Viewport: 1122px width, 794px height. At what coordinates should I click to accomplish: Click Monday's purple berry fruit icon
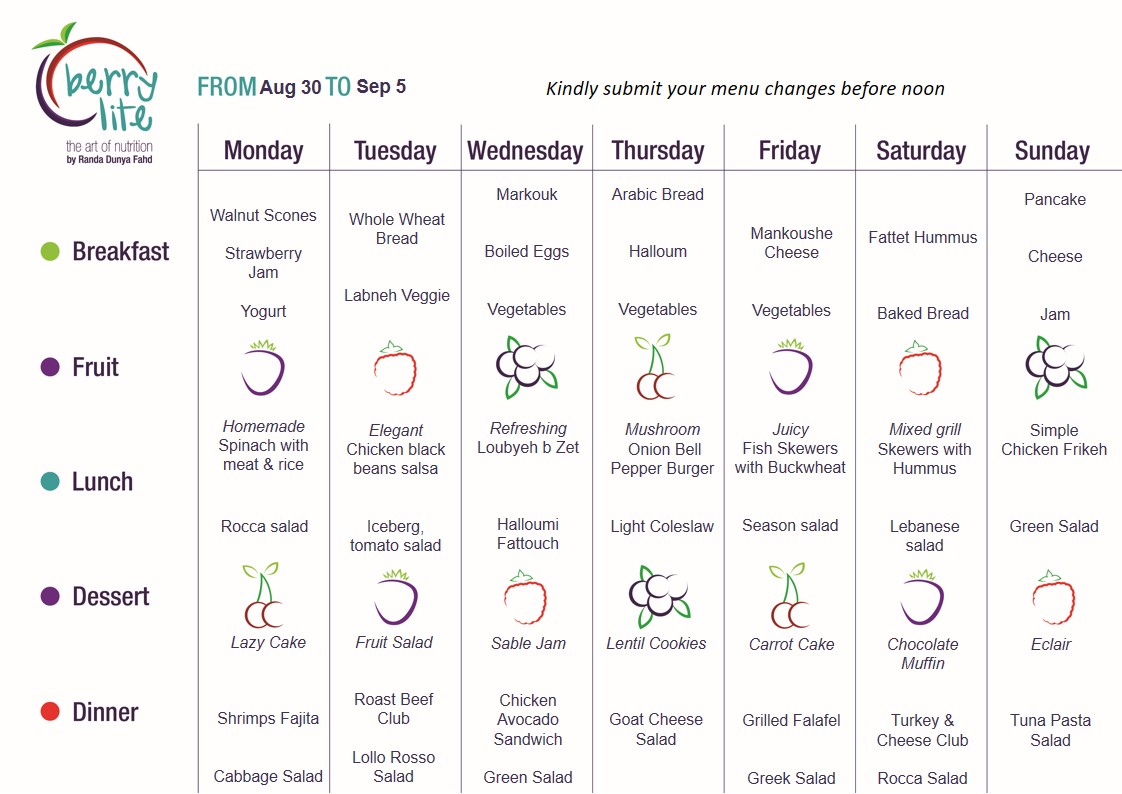263,368
